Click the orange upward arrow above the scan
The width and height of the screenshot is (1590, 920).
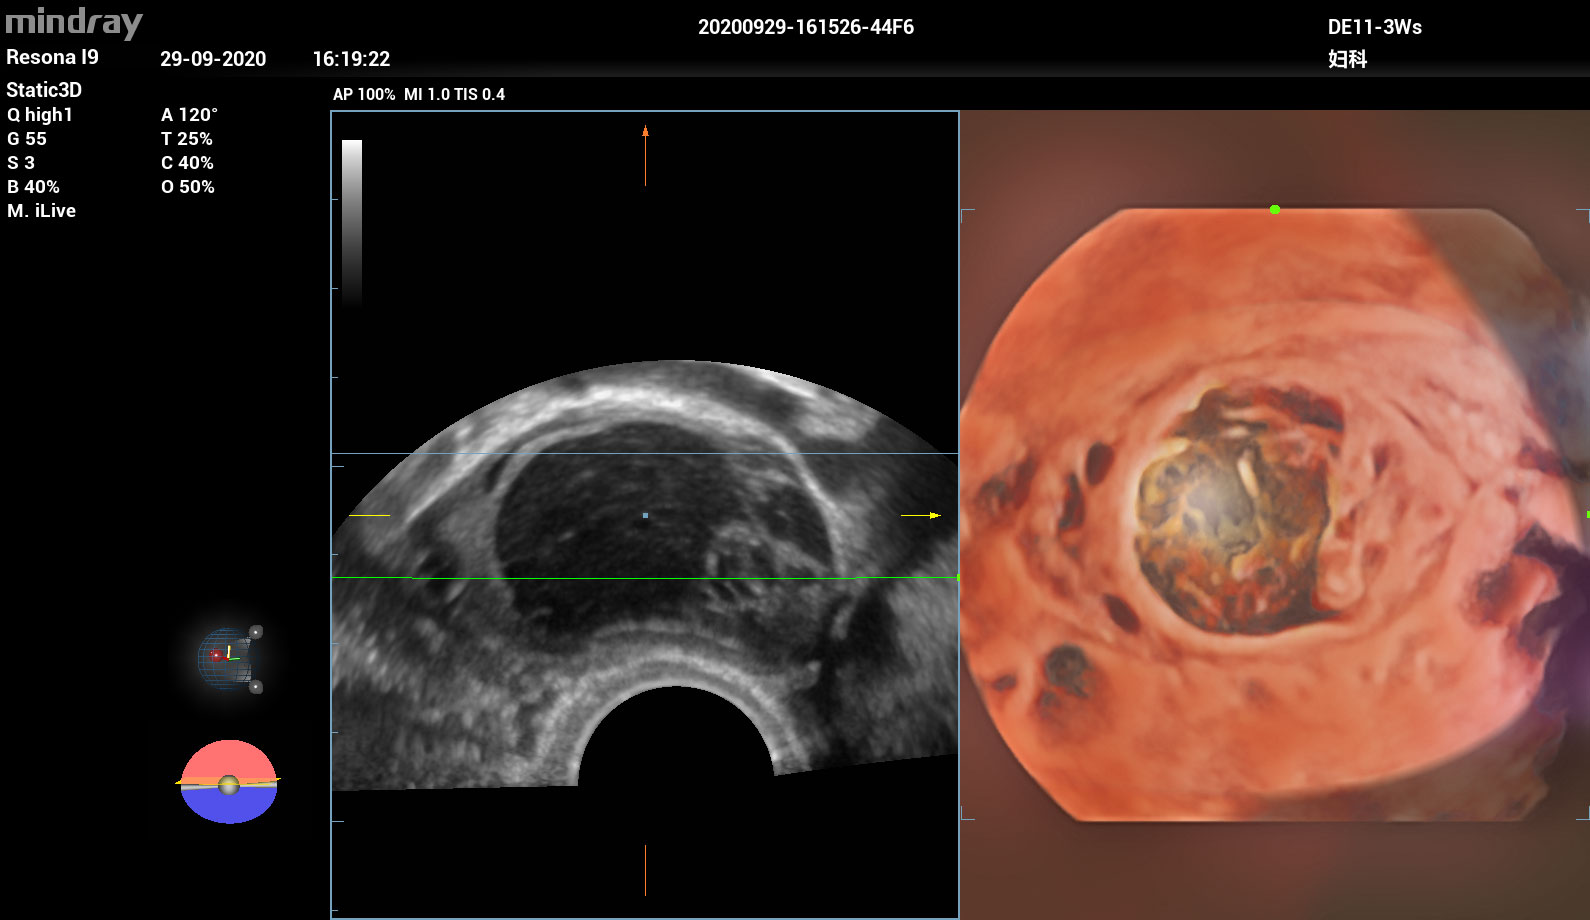645,131
